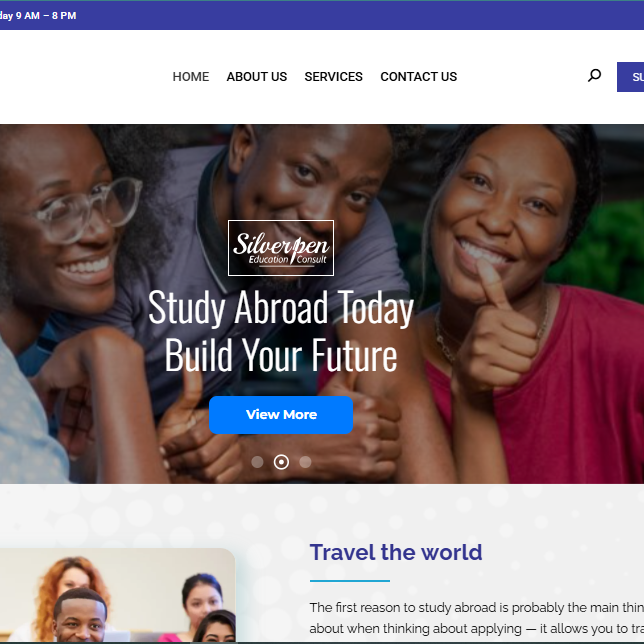Click the partially visible blue SU button

point(630,77)
